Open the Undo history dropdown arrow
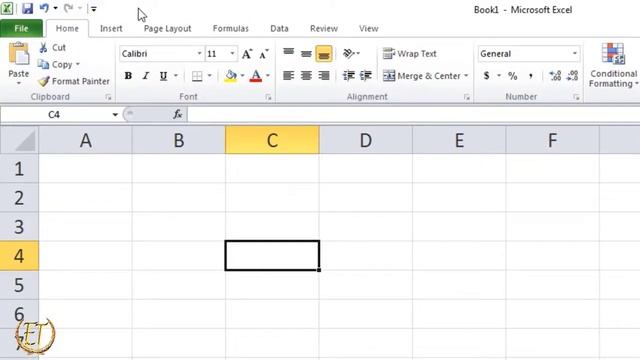Image resolution: width=640 pixels, height=360 pixels. 56,8
